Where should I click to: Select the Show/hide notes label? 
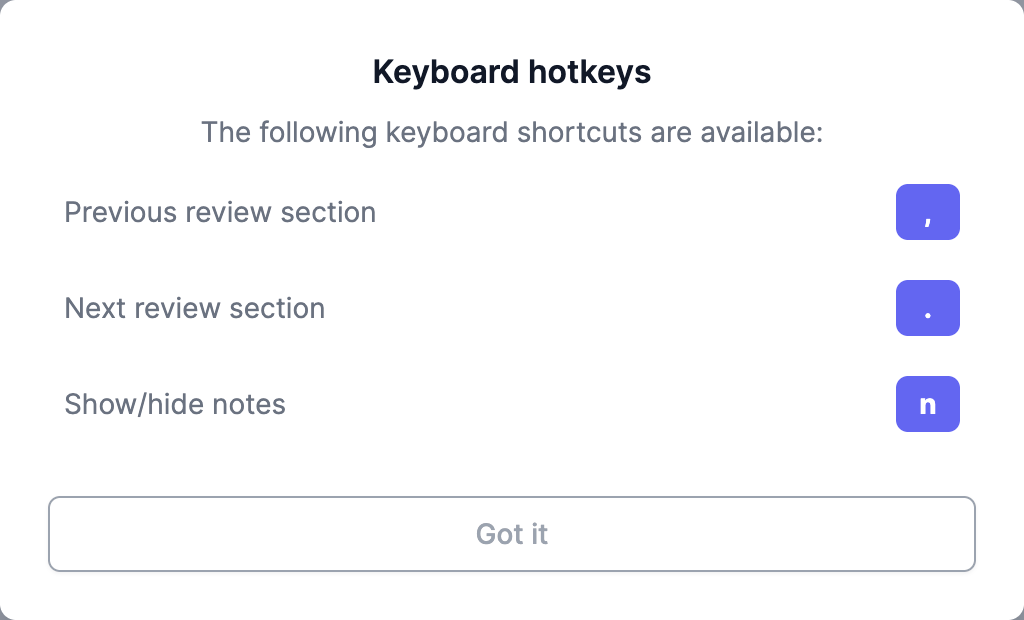(175, 404)
